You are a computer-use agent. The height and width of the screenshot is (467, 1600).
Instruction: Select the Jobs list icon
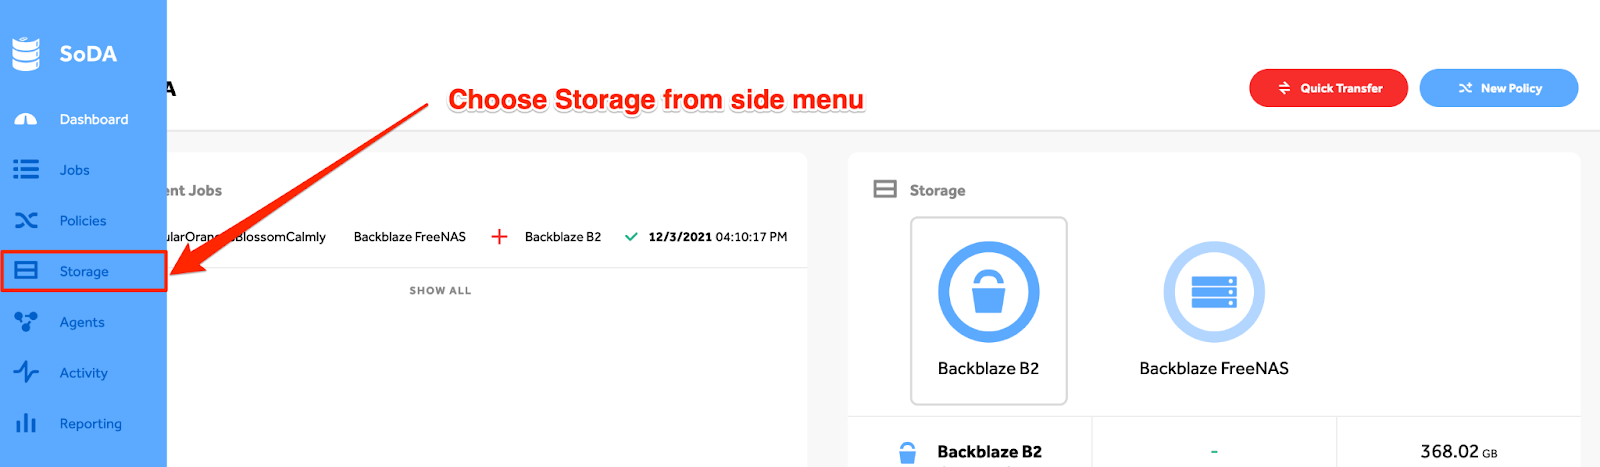(26, 169)
